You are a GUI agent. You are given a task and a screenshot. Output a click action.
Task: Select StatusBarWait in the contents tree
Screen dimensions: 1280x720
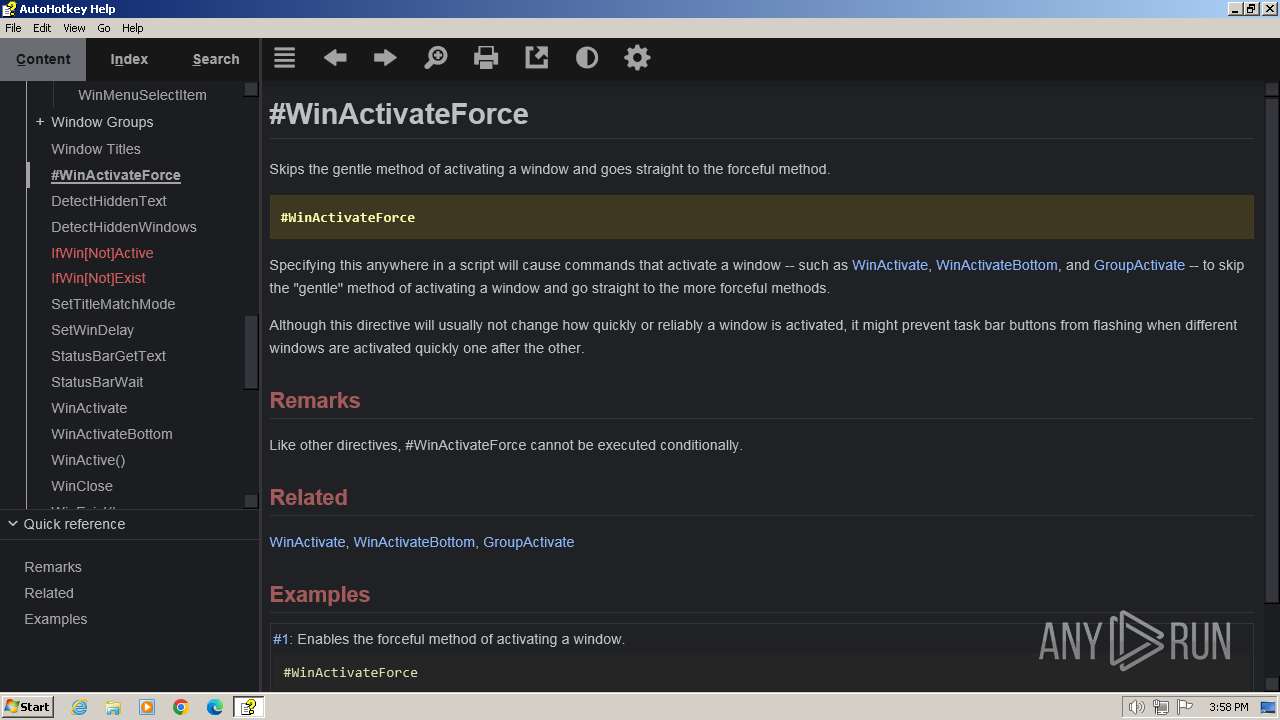click(97, 382)
